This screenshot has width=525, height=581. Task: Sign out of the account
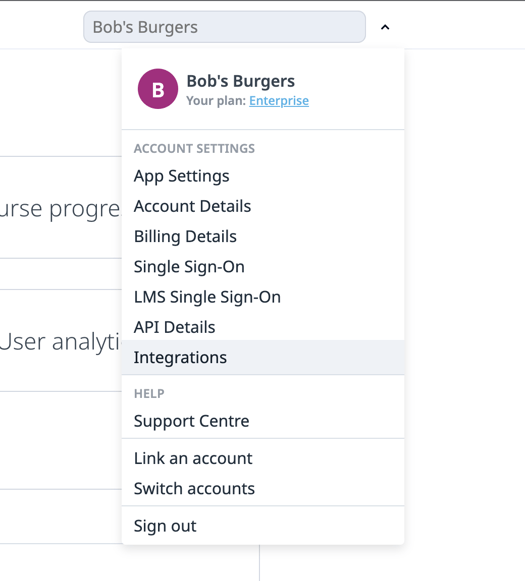tap(263, 526)
